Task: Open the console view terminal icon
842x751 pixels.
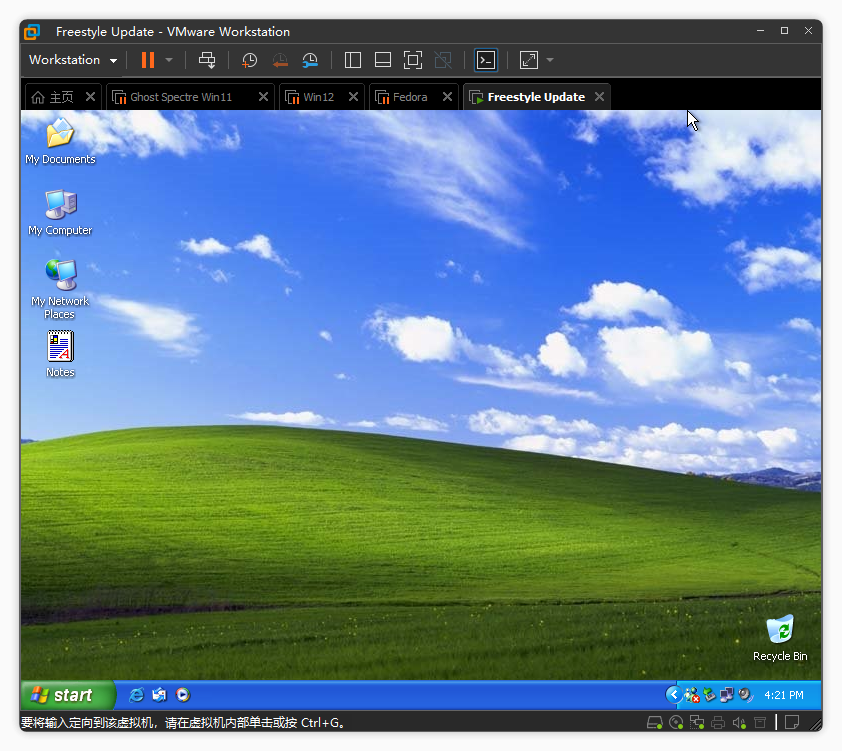Action: click(485, 60)
